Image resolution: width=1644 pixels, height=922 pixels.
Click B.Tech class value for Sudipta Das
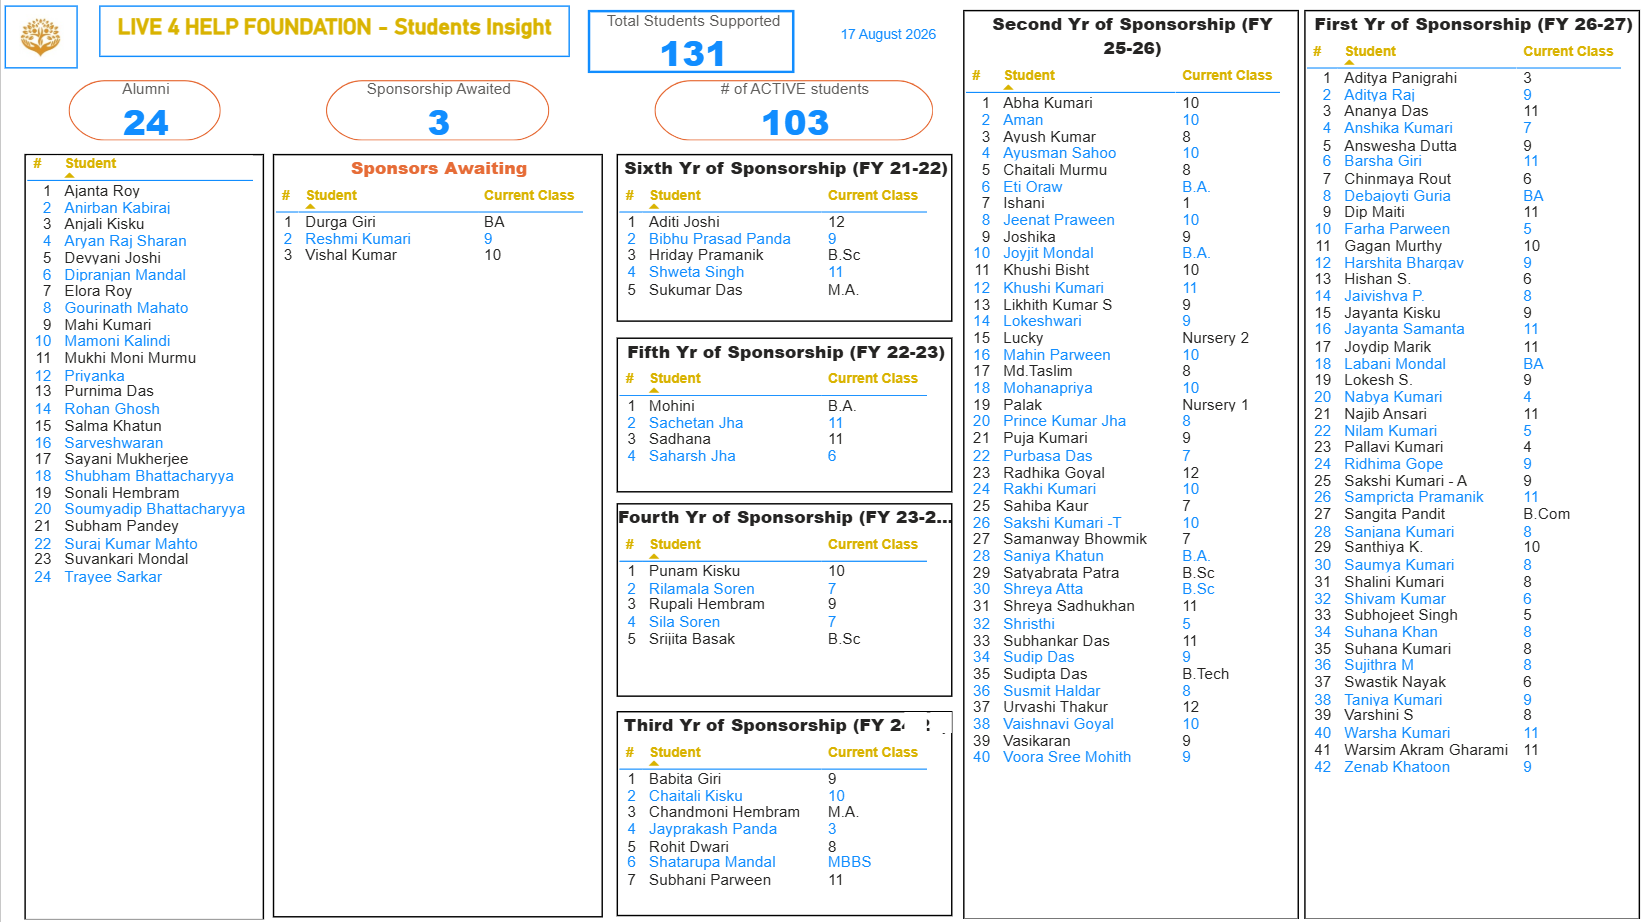1205,674
